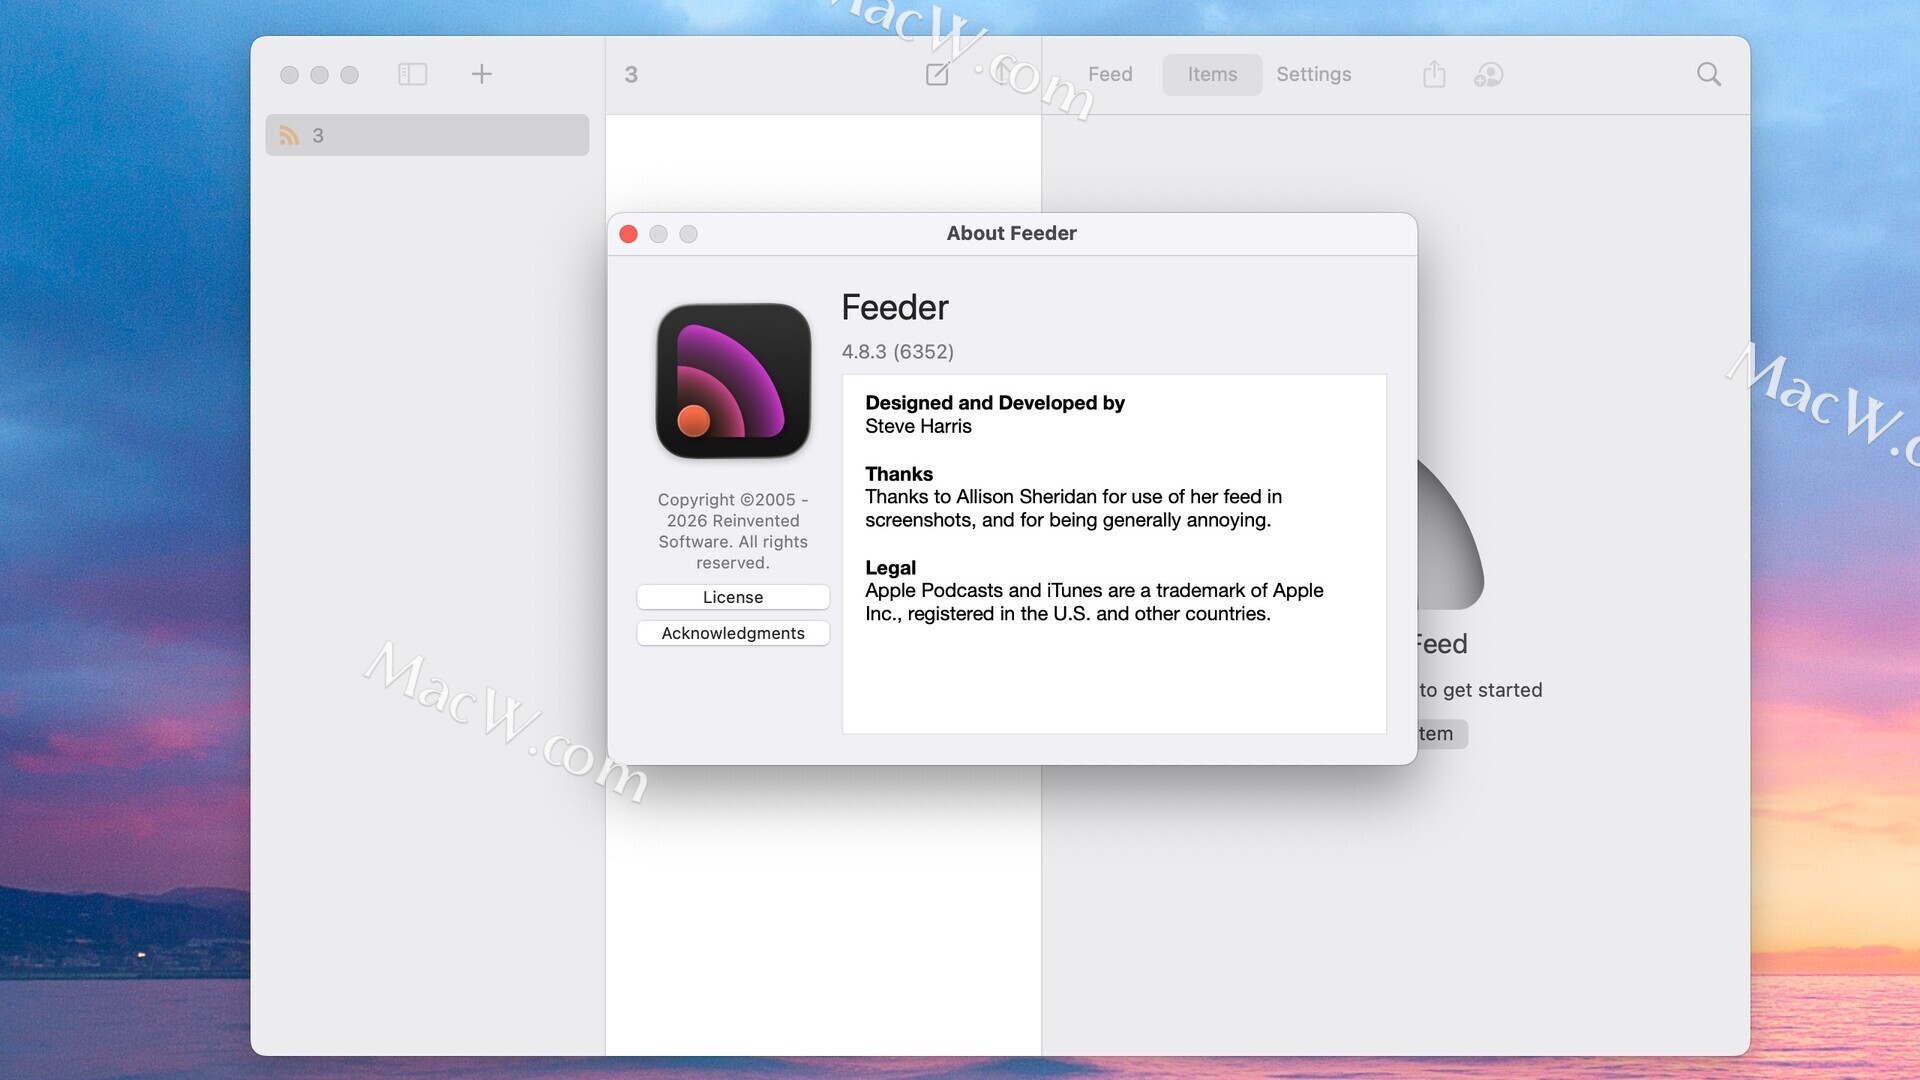Screen dimensions: 1920x1080
Task: Click the publish upload arrow icon
Action: click(x=1003, y=74)
